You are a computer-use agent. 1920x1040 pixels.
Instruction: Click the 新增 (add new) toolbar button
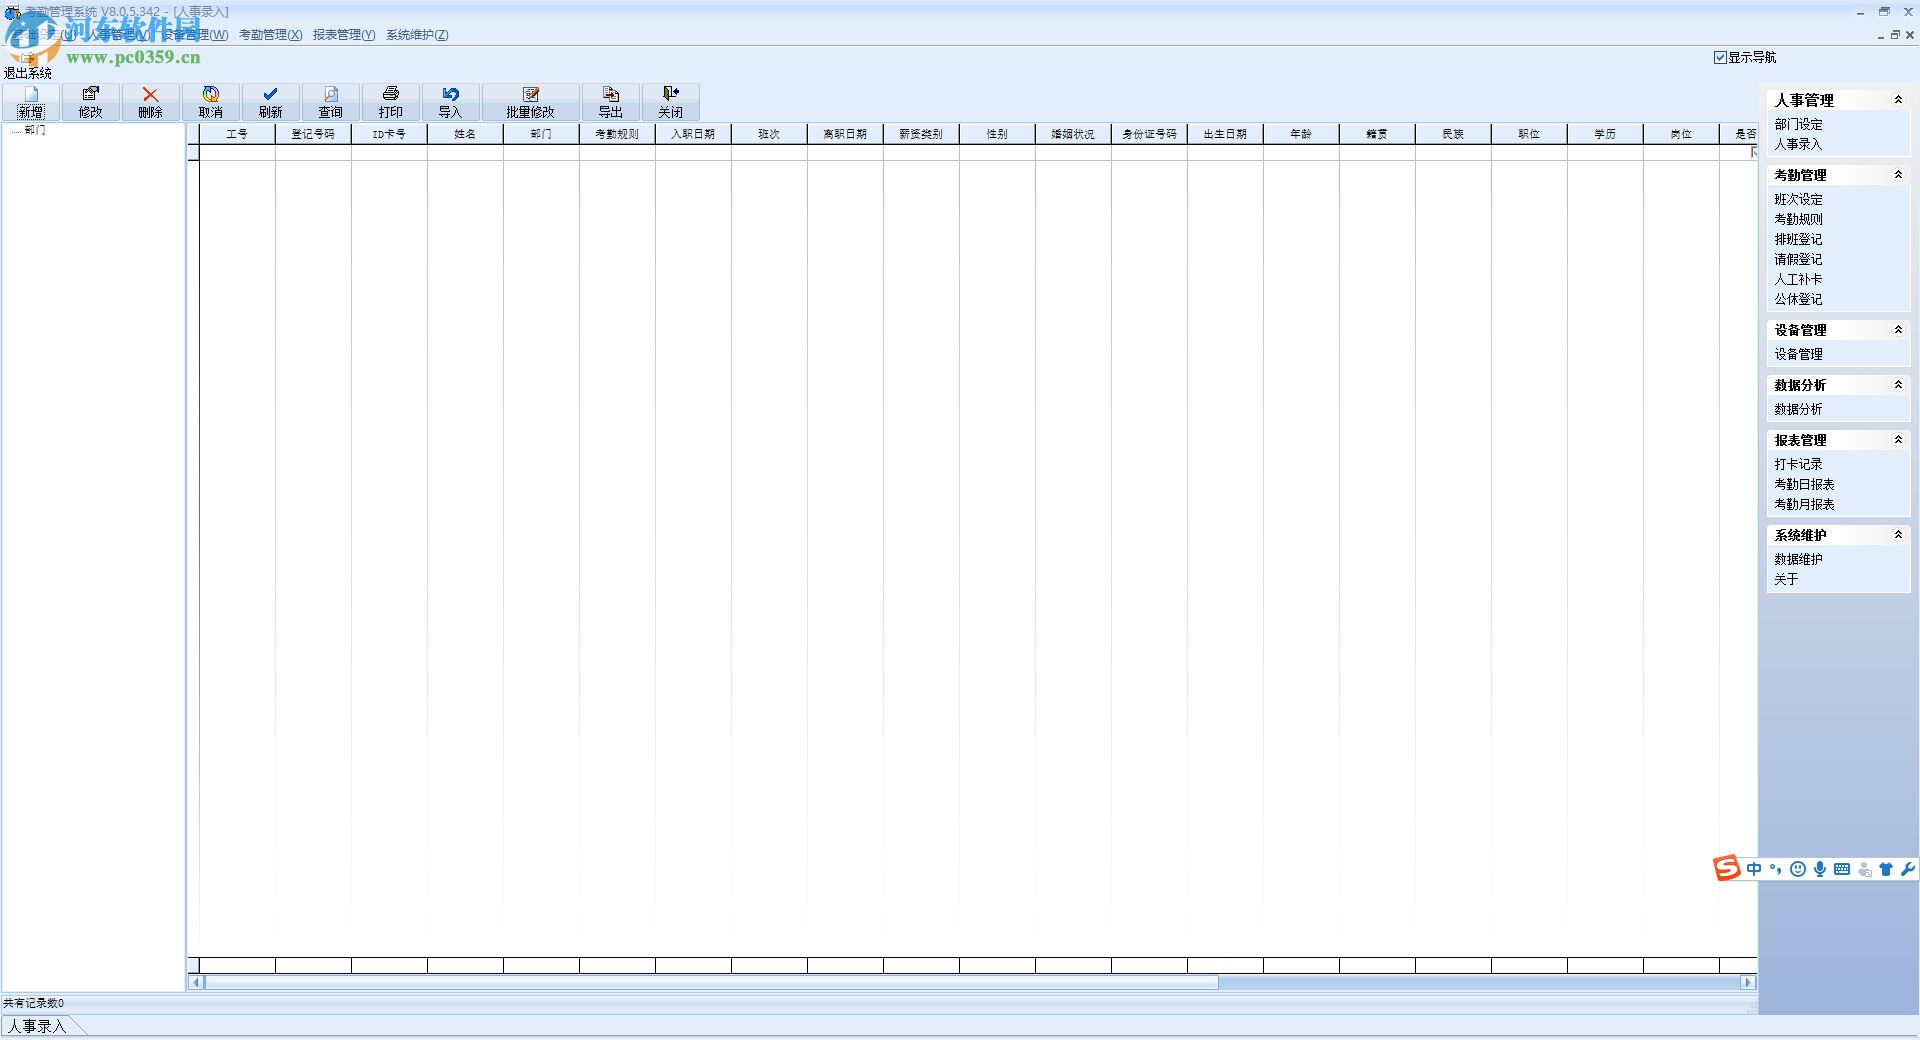point(31,102)
